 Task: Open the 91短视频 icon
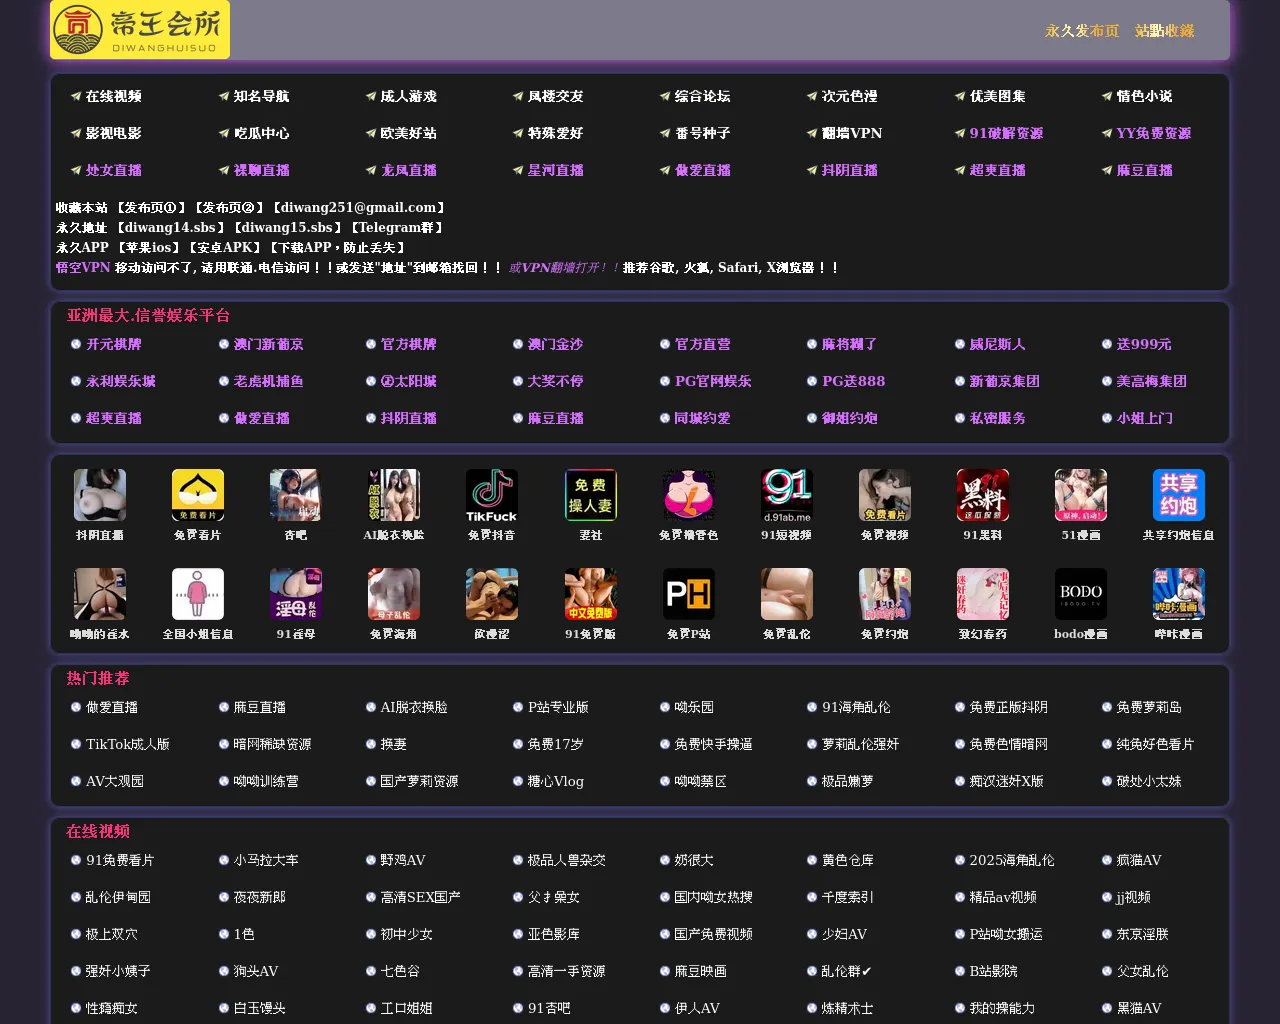click(x=786, y=496)
